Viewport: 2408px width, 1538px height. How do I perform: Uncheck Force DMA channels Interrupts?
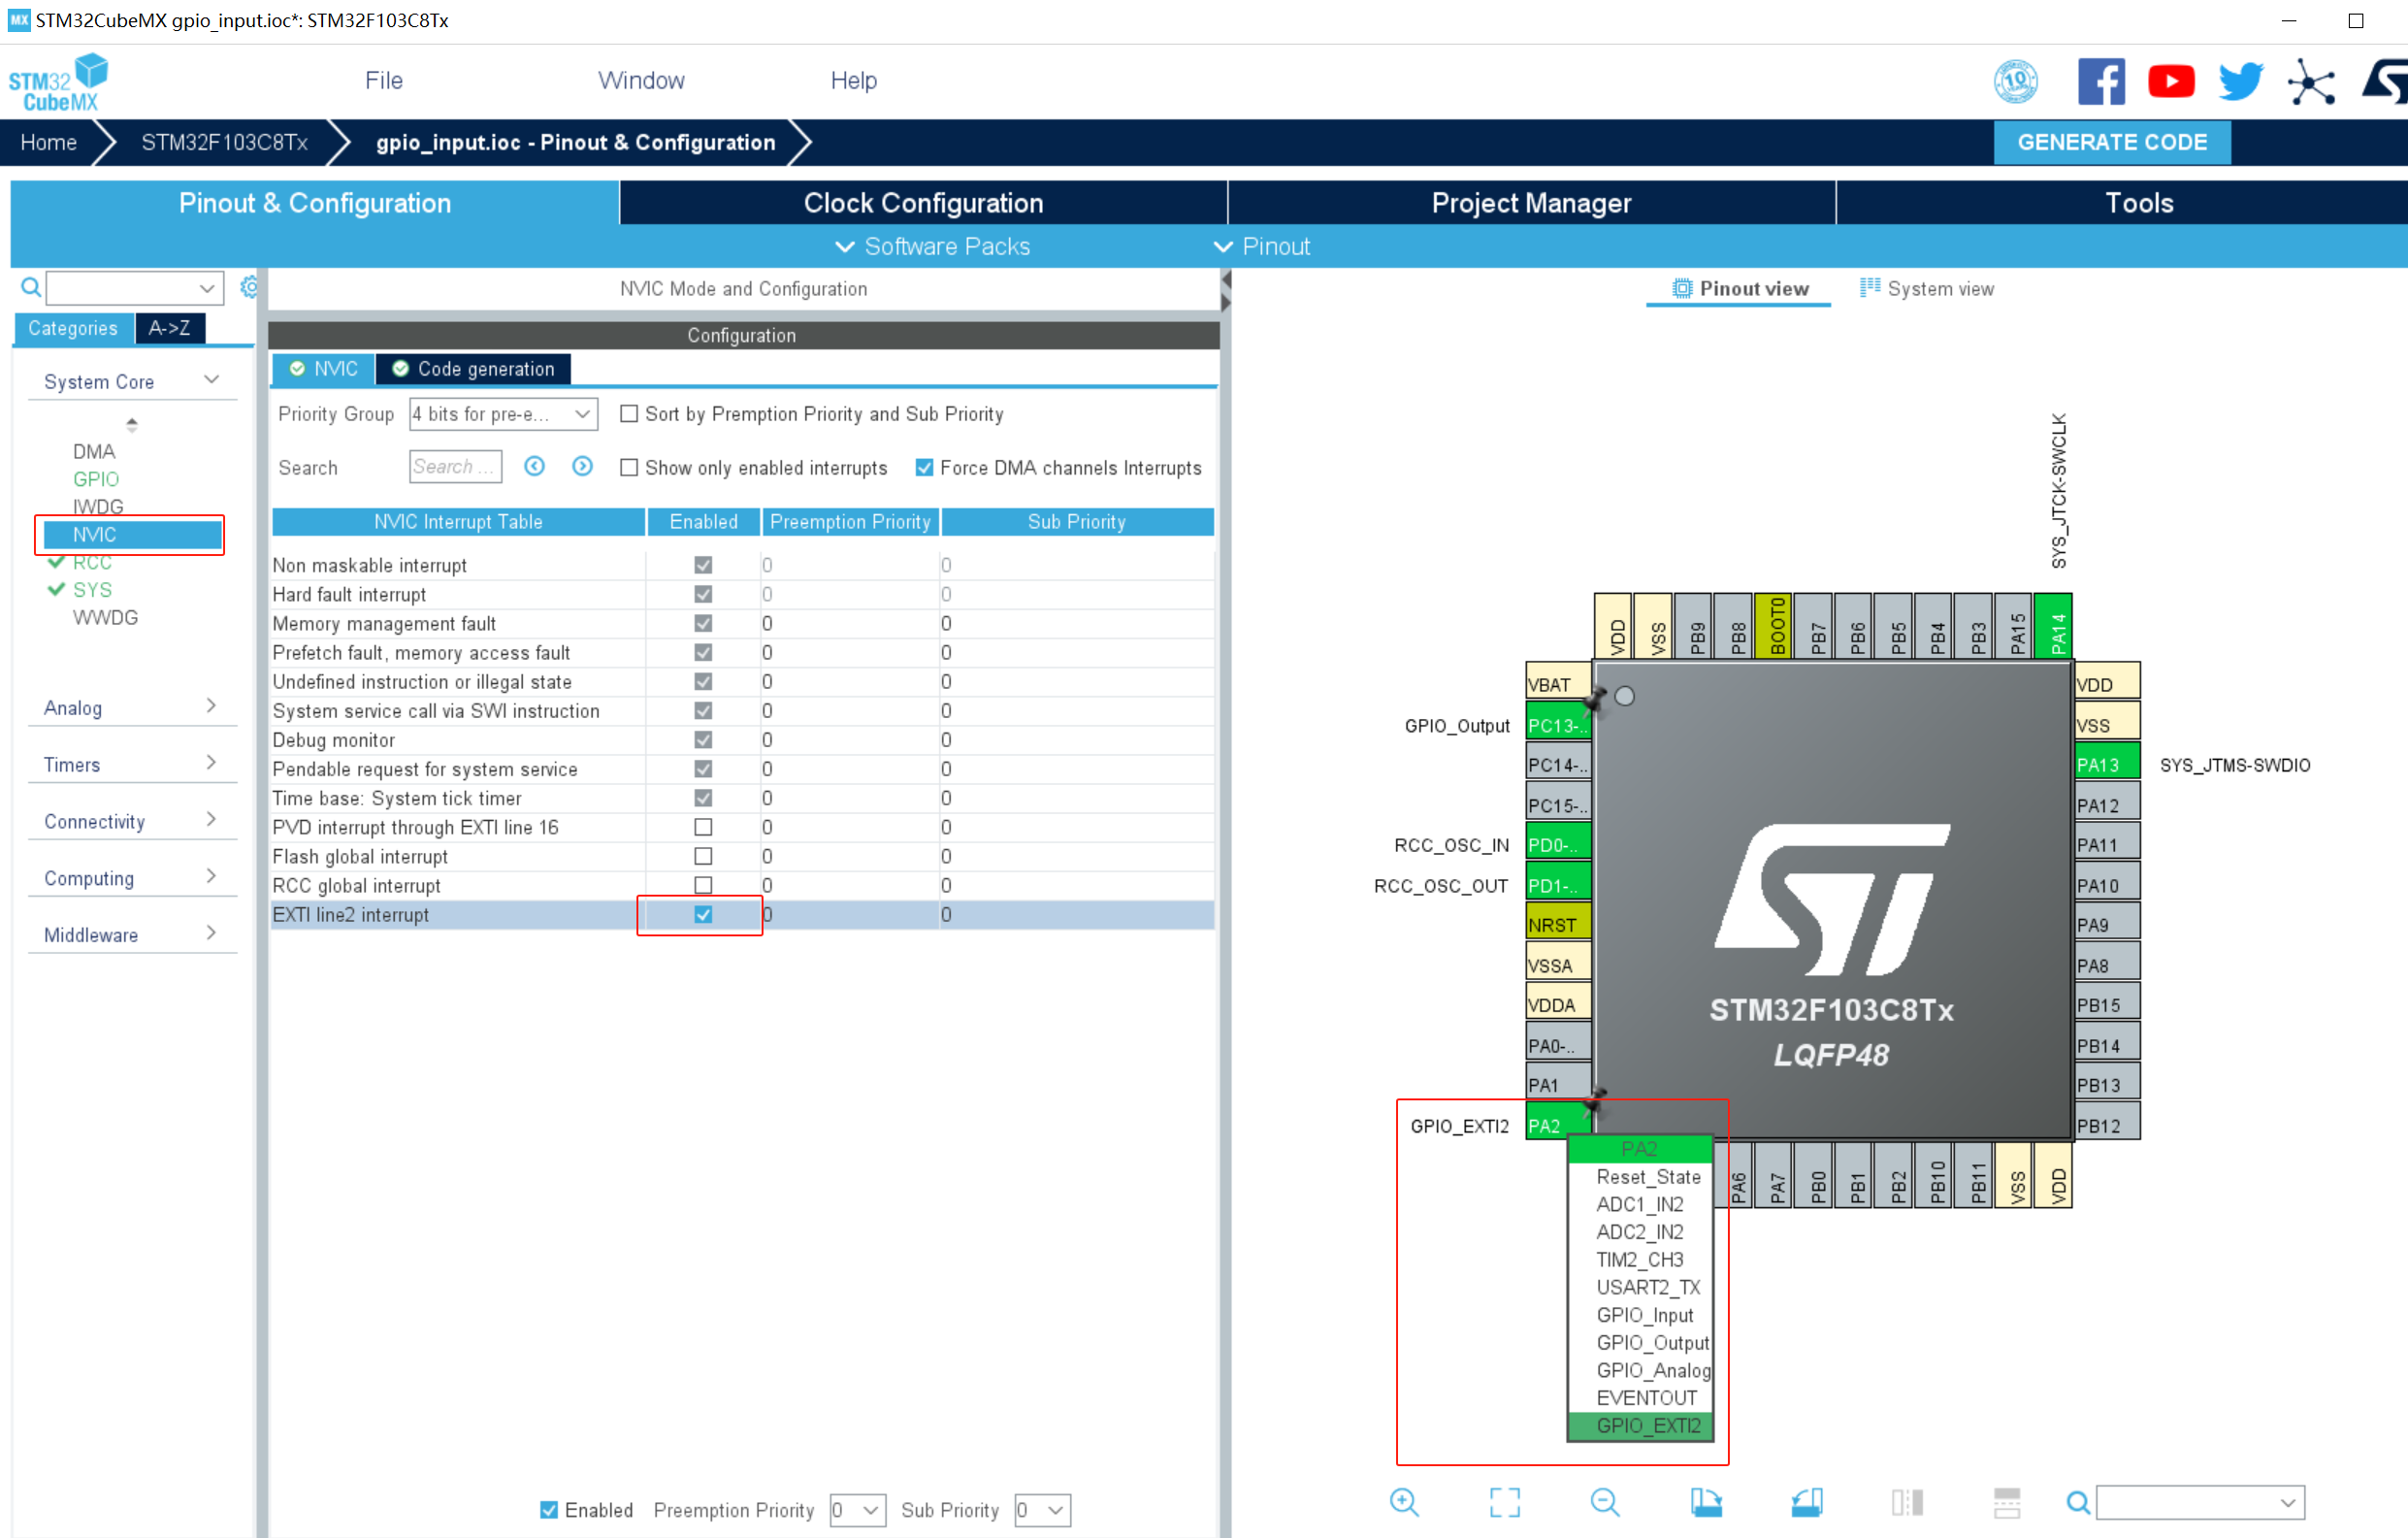click(924, 467)
